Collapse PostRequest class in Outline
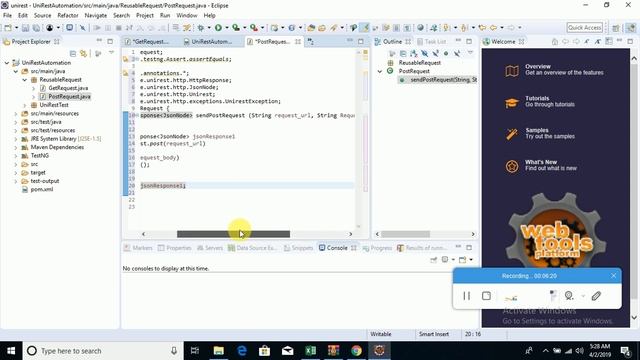 click(x=380, y=71)
